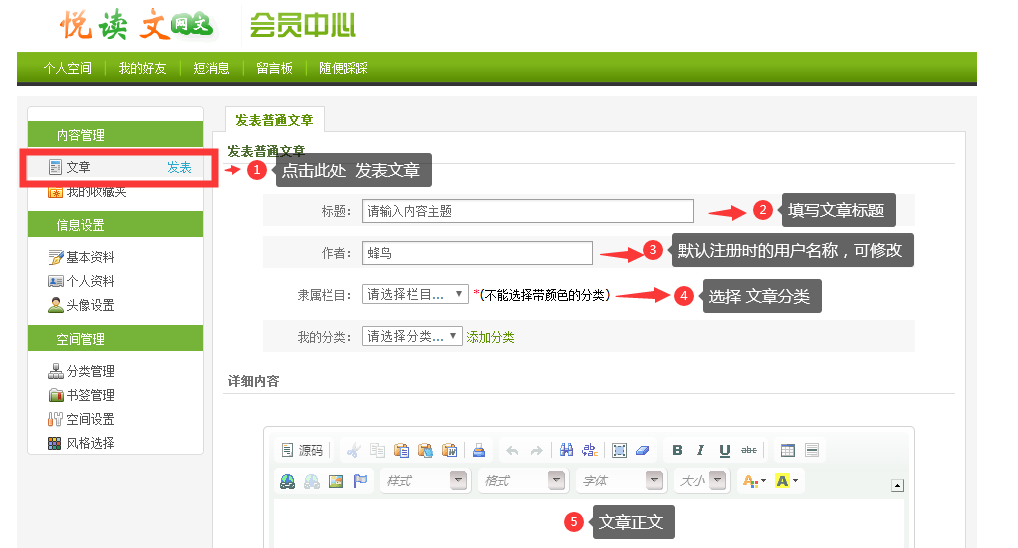
Task: Click the Print icon in the editor toolbar
Action: pyautogui.click(x=478, y=451)
